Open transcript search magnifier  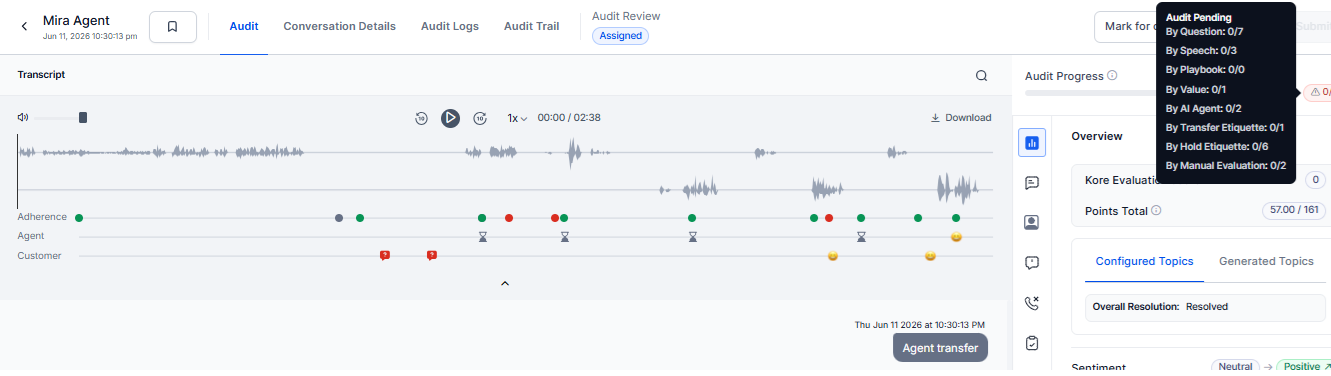click(982, 75)
